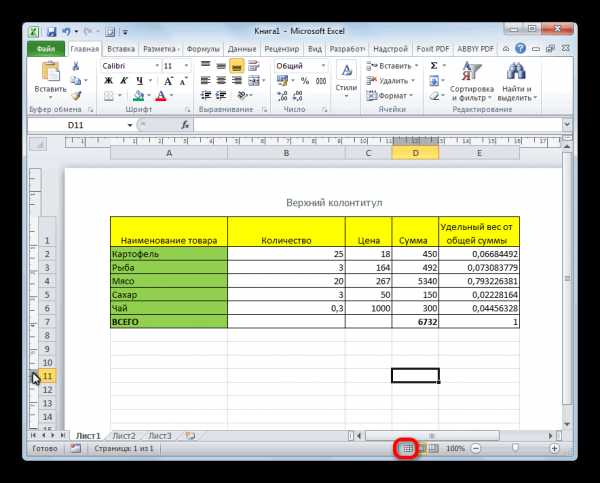Click the large Вставить paste icon
The image size is (600, 483).
51,72
